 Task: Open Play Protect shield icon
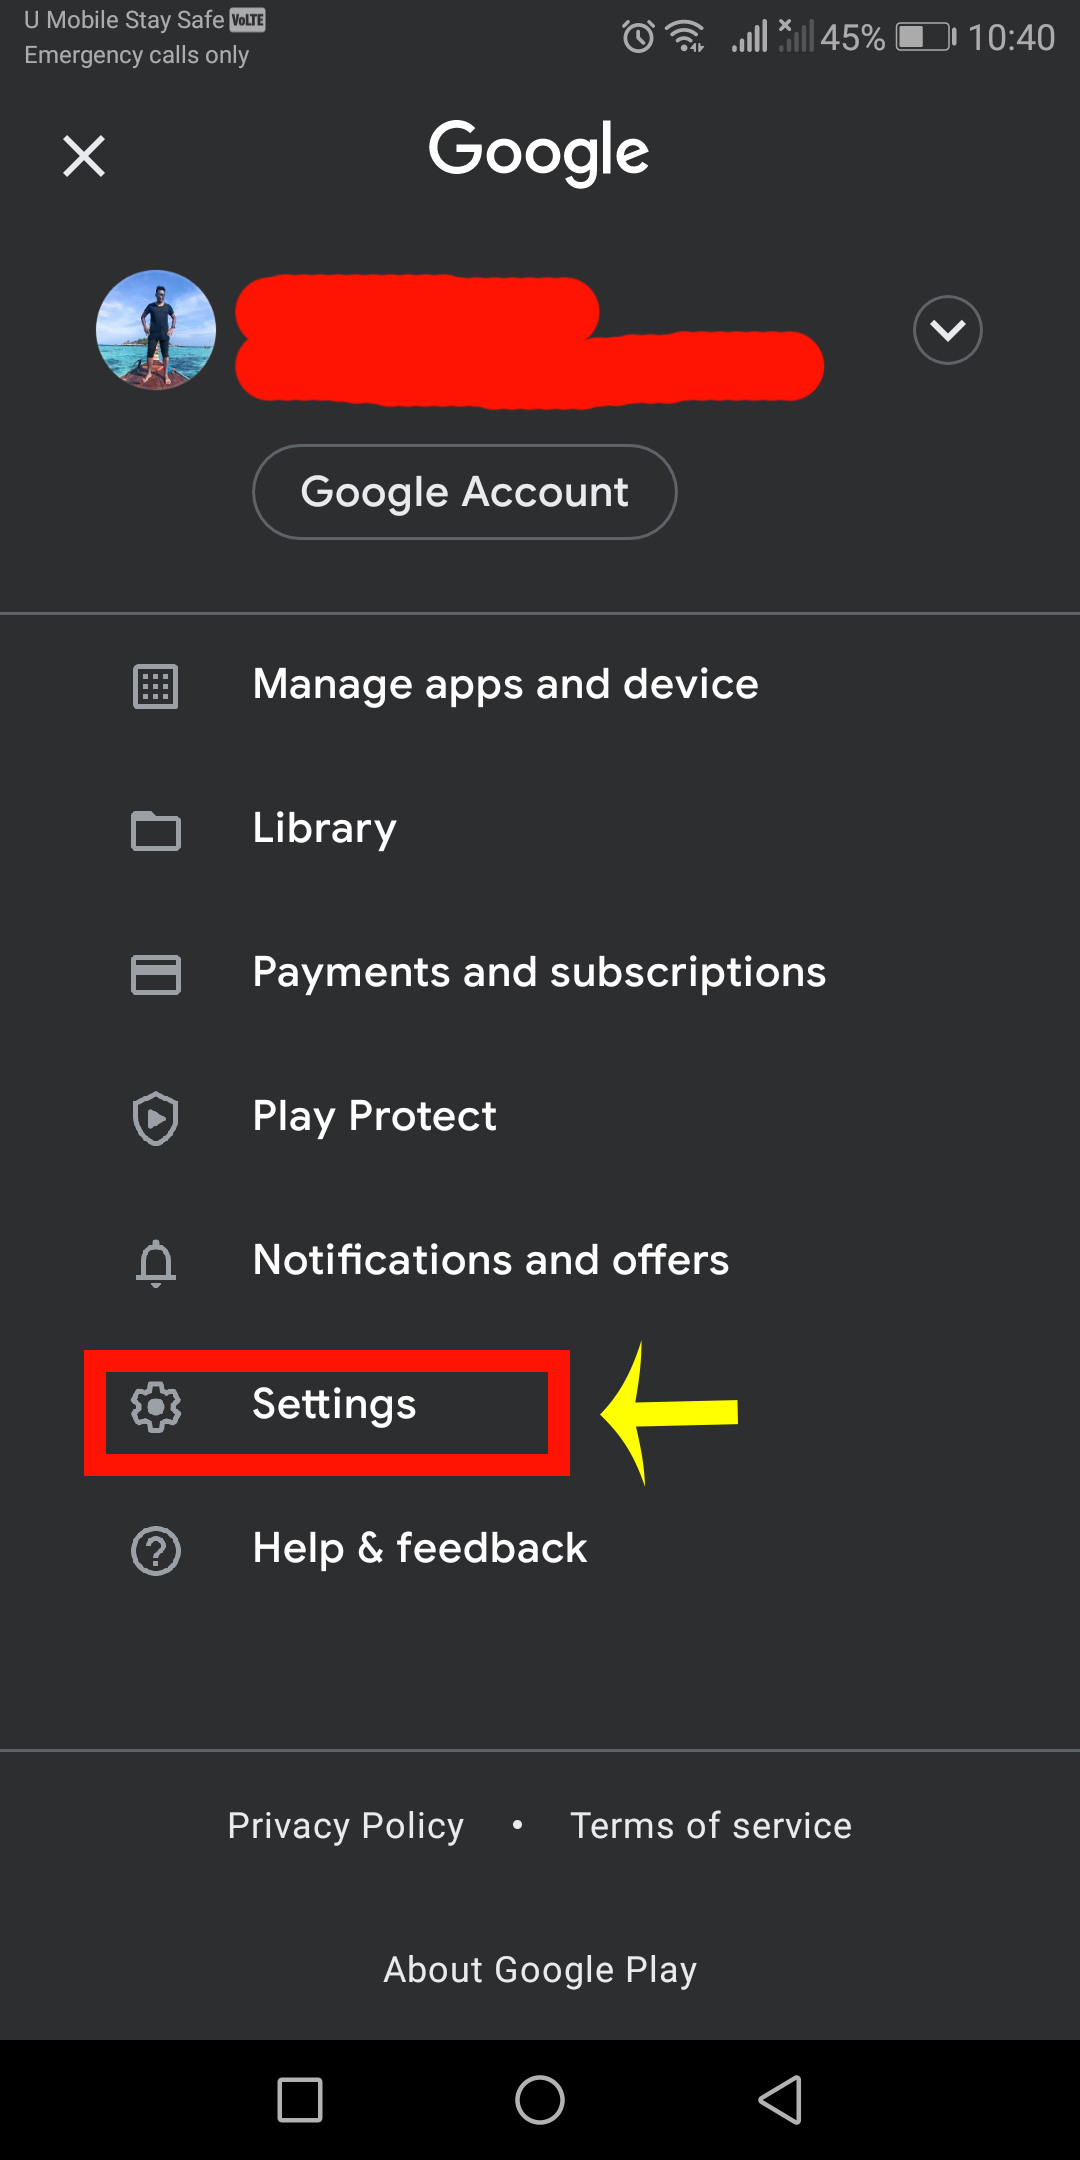(x=155, y=1118)
